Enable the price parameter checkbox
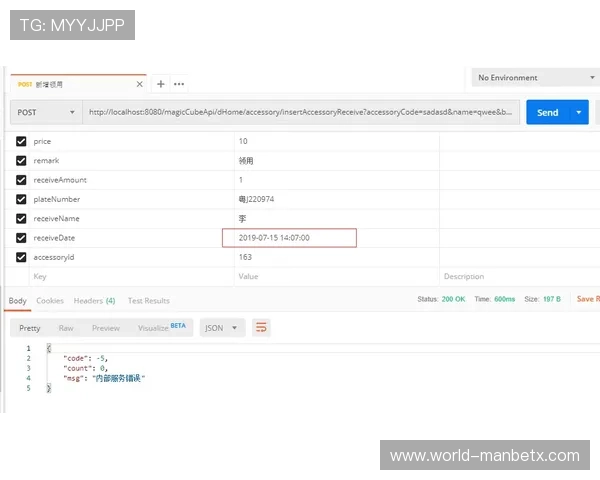 point(21,142)
